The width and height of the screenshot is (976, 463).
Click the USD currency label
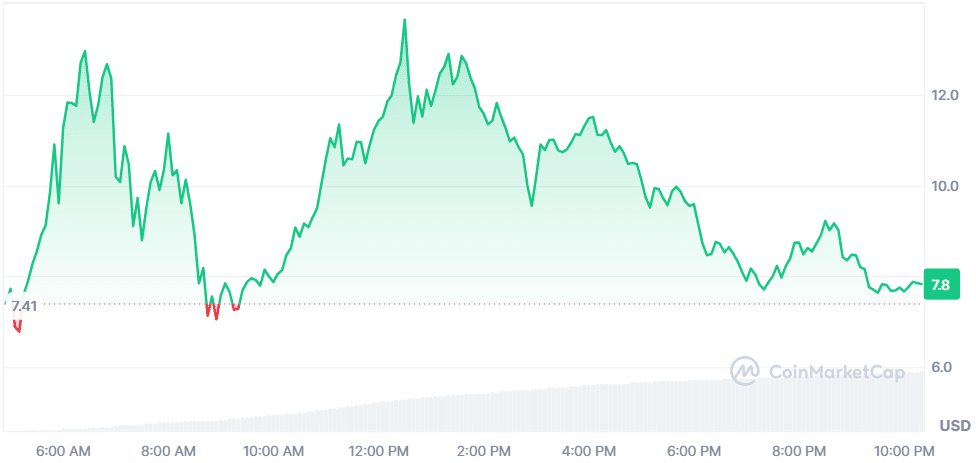pyautogui.click(x=954, y=425)
